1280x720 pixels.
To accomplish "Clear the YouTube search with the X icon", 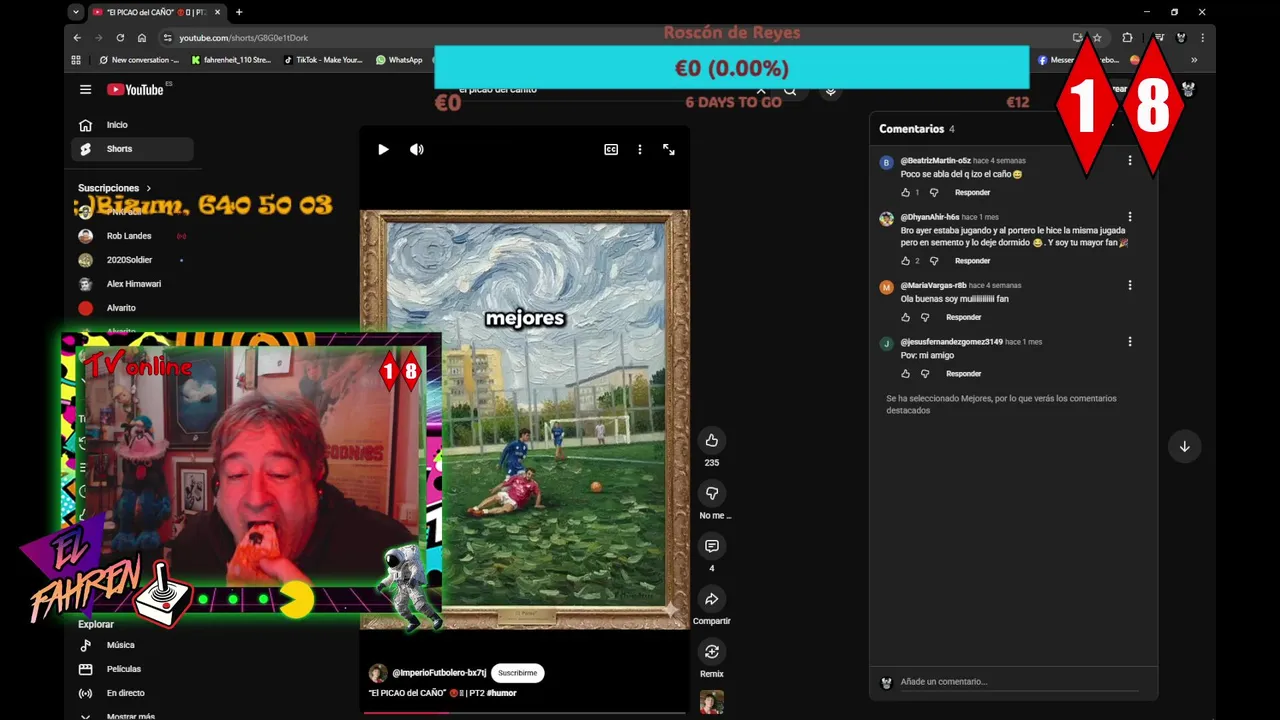I will pos(761,90).
